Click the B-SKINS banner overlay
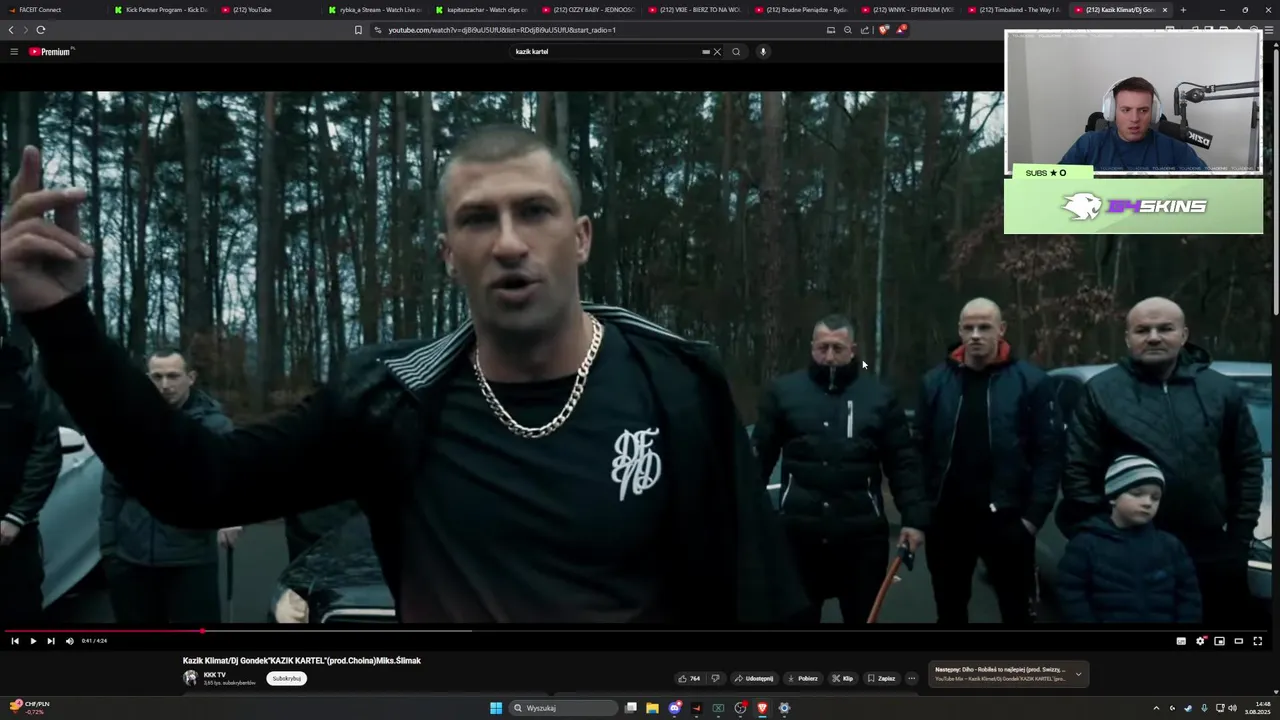Screen dimensions: 1280x720 (1133, 206)
